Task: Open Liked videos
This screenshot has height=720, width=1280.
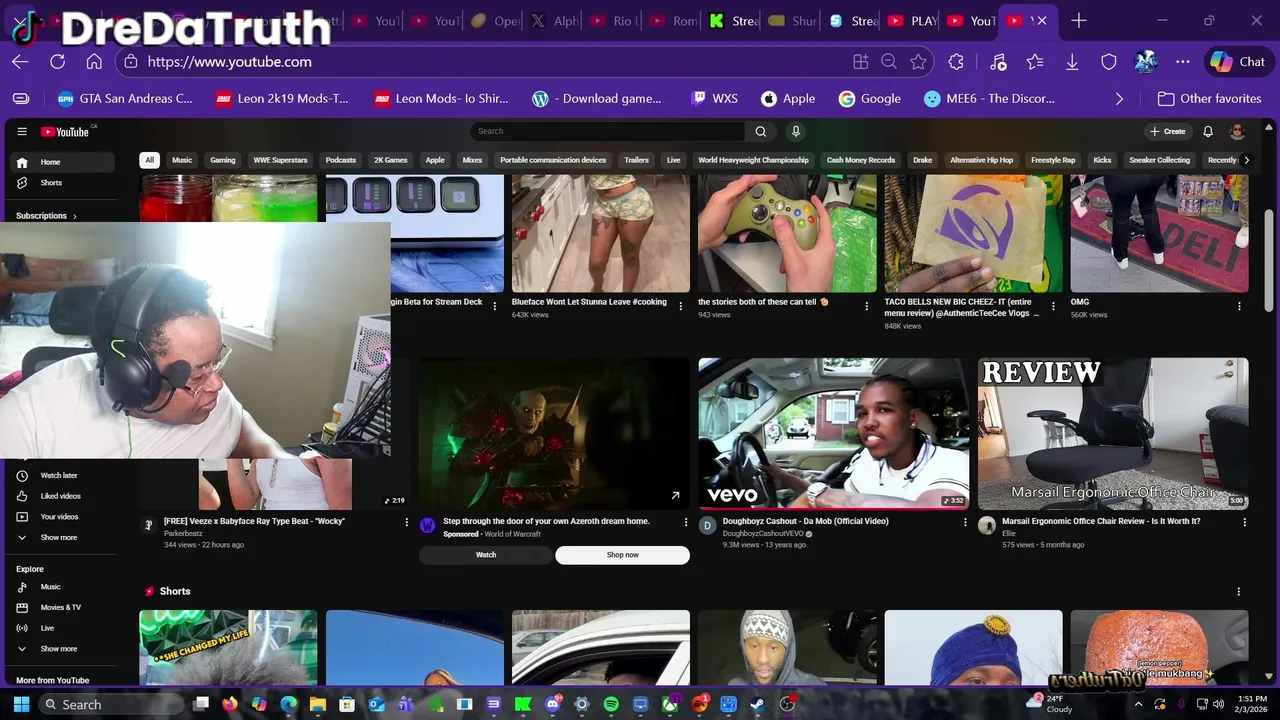Action: [62, 496]
